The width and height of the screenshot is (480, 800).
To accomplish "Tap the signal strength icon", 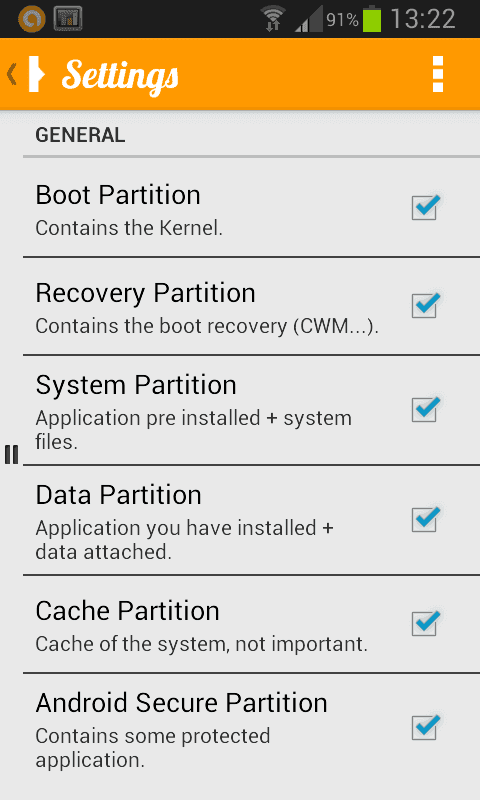I will tap(309, 19).
